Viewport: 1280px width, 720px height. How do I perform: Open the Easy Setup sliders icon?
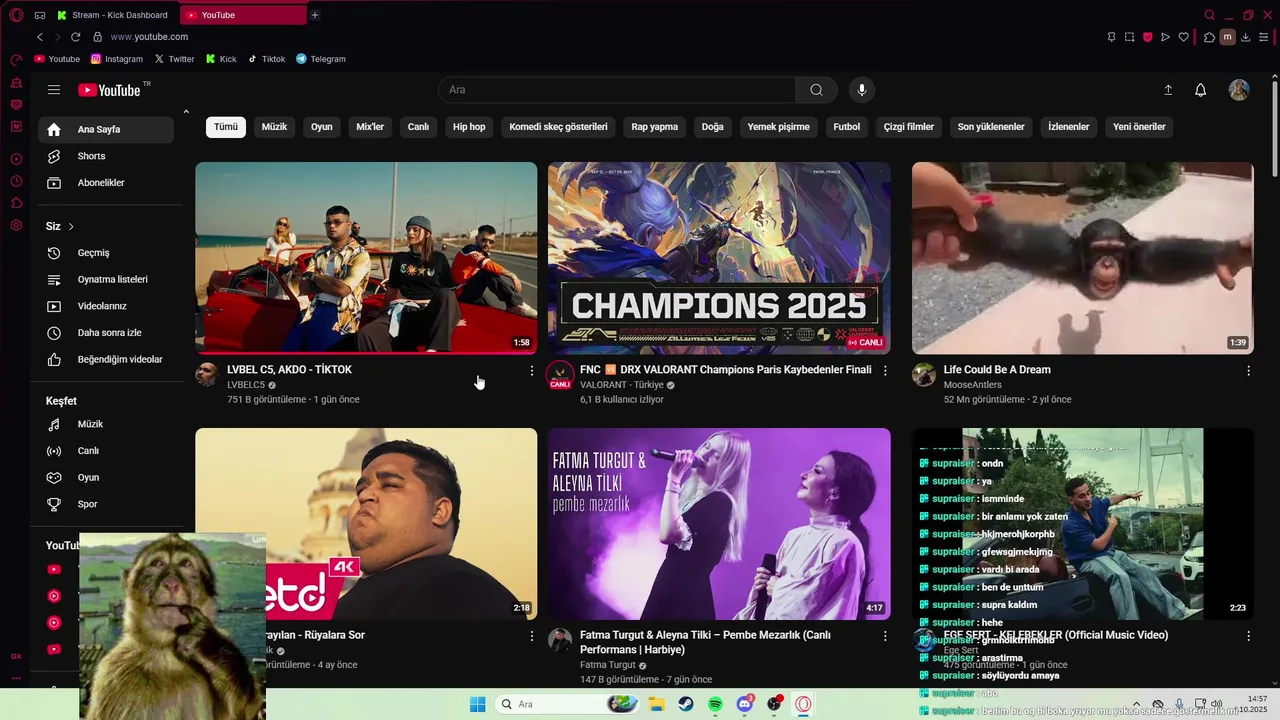[x=1264, y=37]
